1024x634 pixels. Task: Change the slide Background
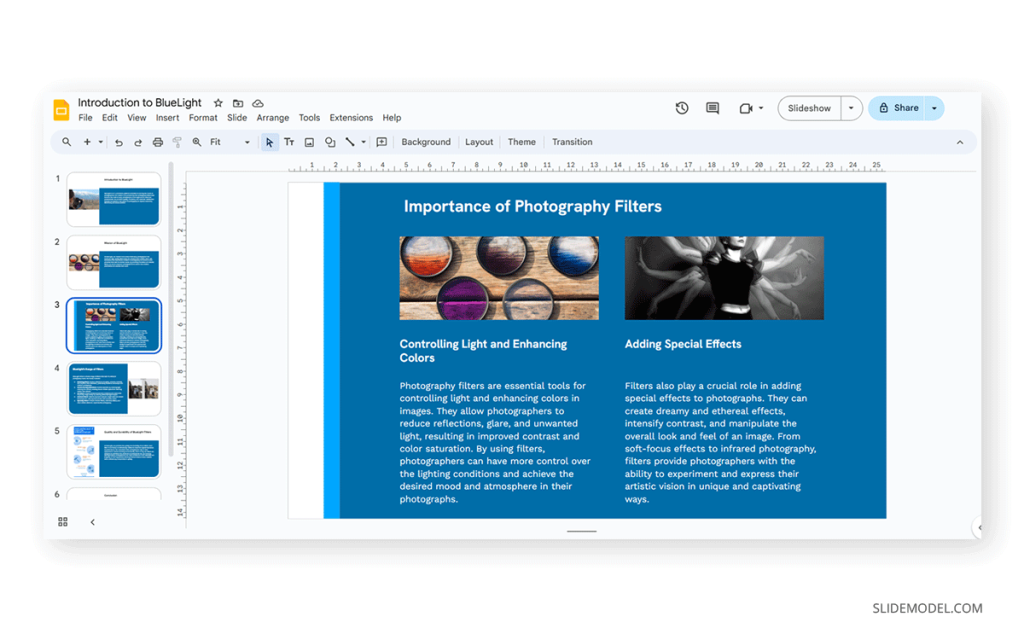coord(426,142)
